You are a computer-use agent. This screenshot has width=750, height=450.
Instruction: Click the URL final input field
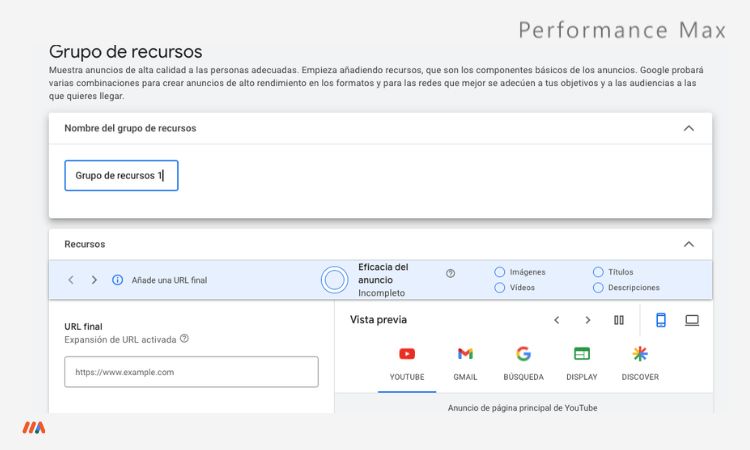(191, 372)
